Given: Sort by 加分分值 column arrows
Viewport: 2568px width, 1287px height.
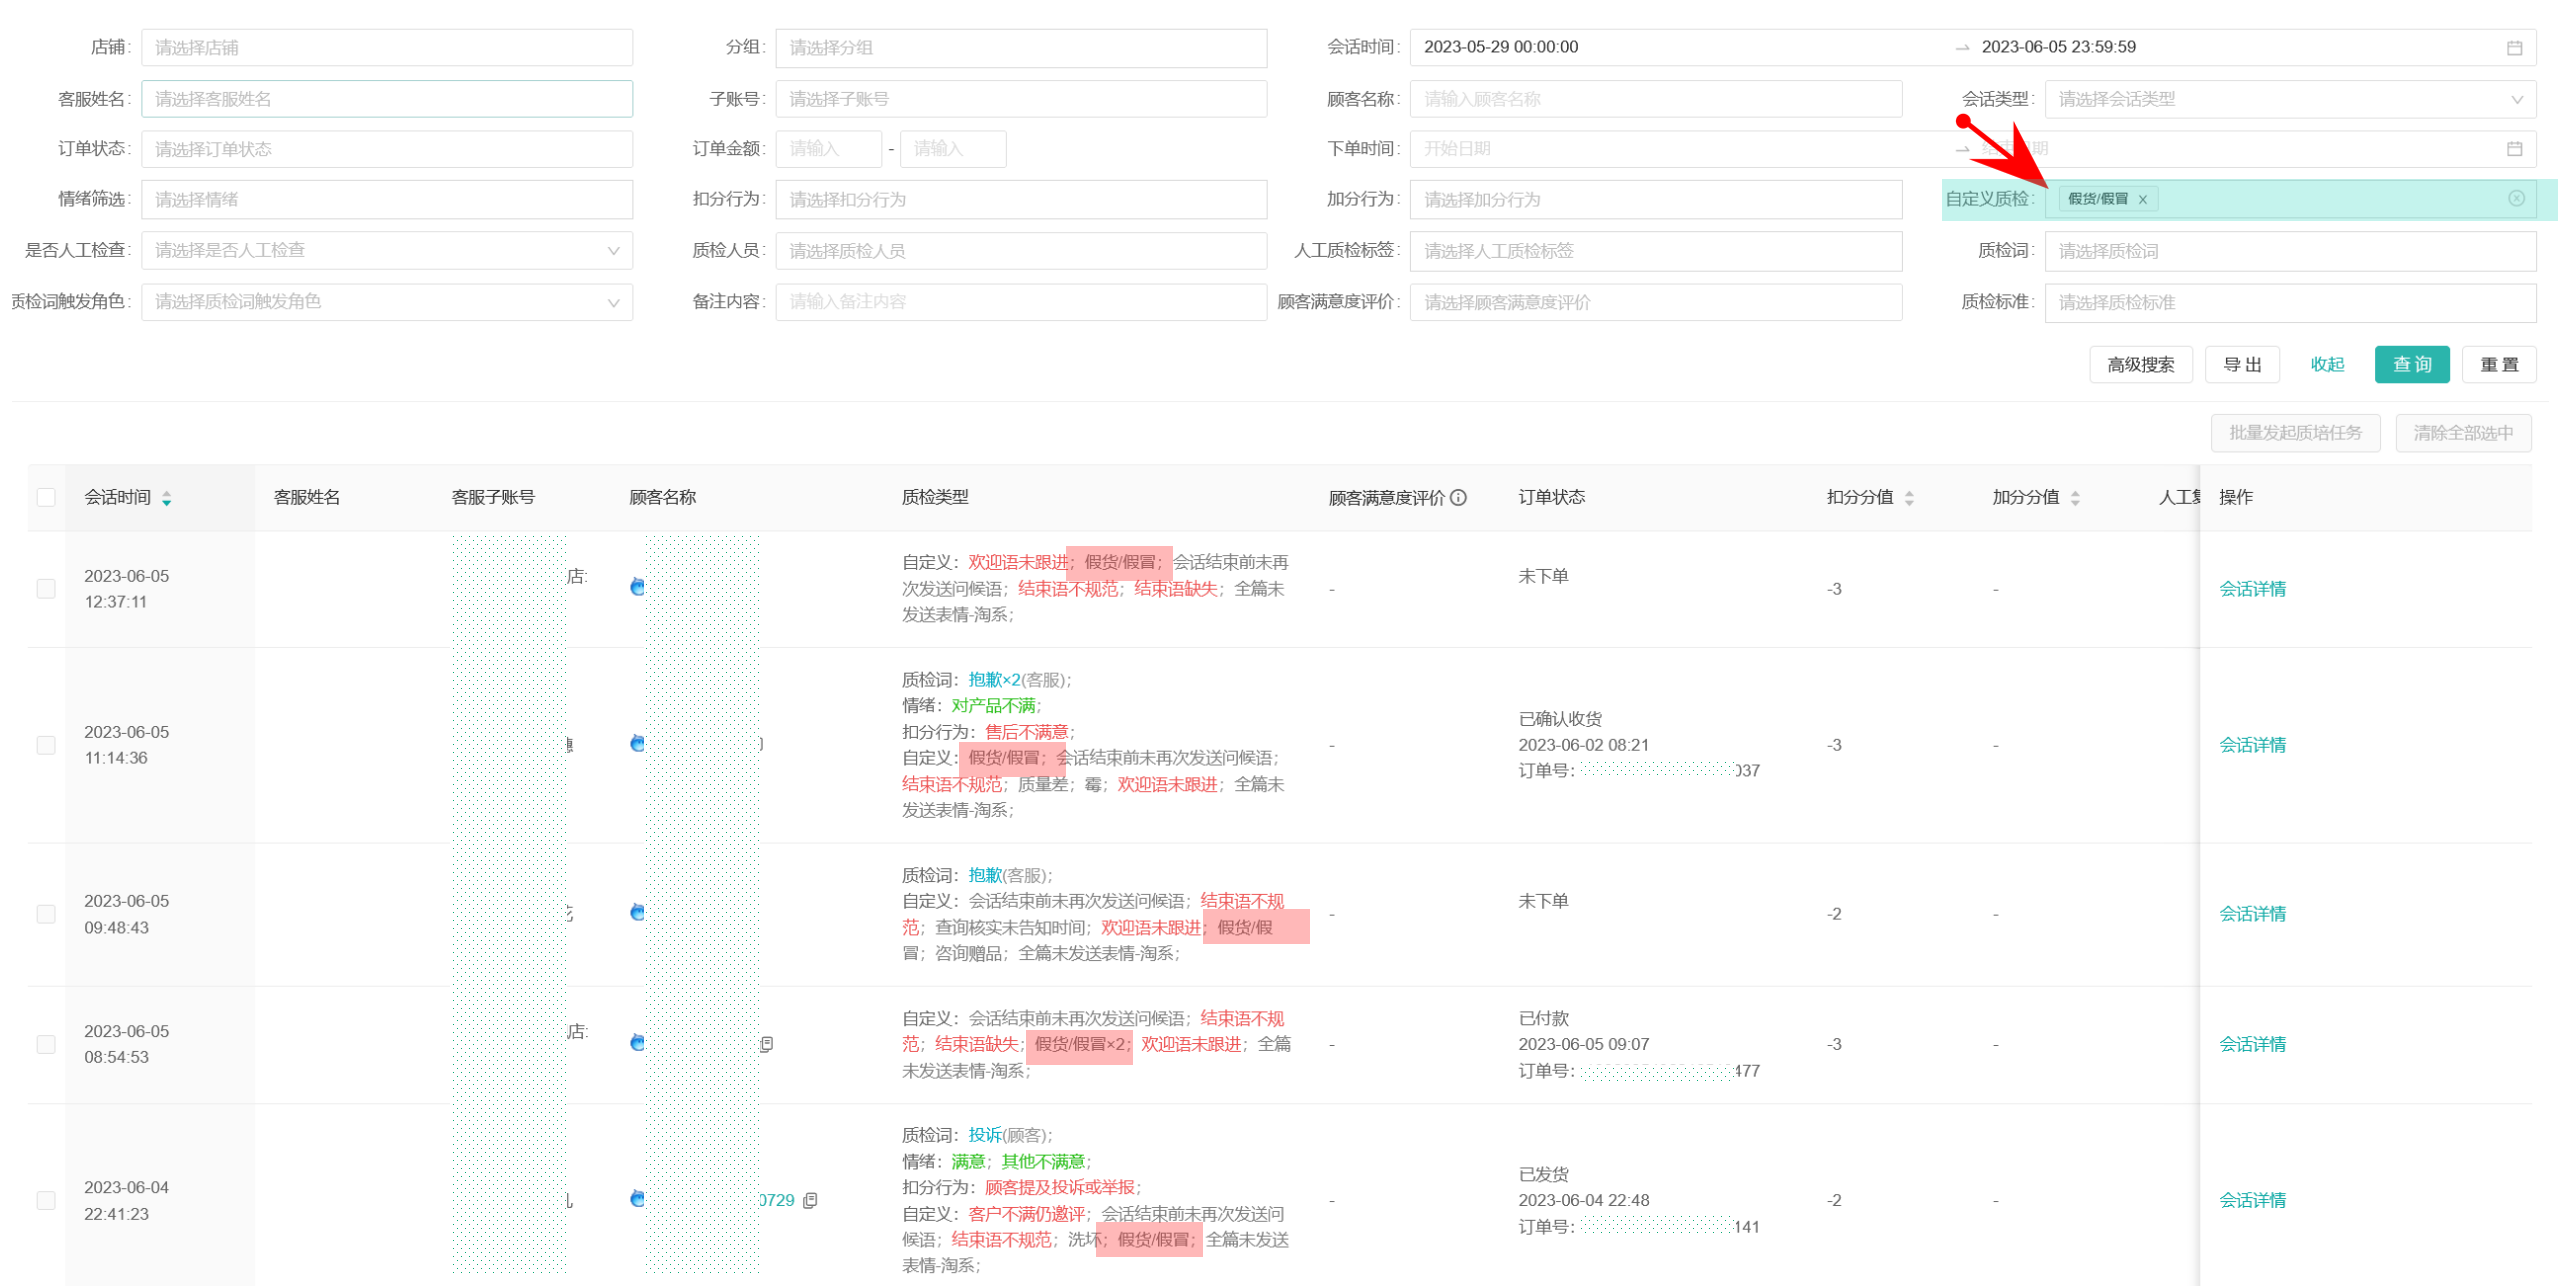Looking at the screenshot, I should (2075, 499).
